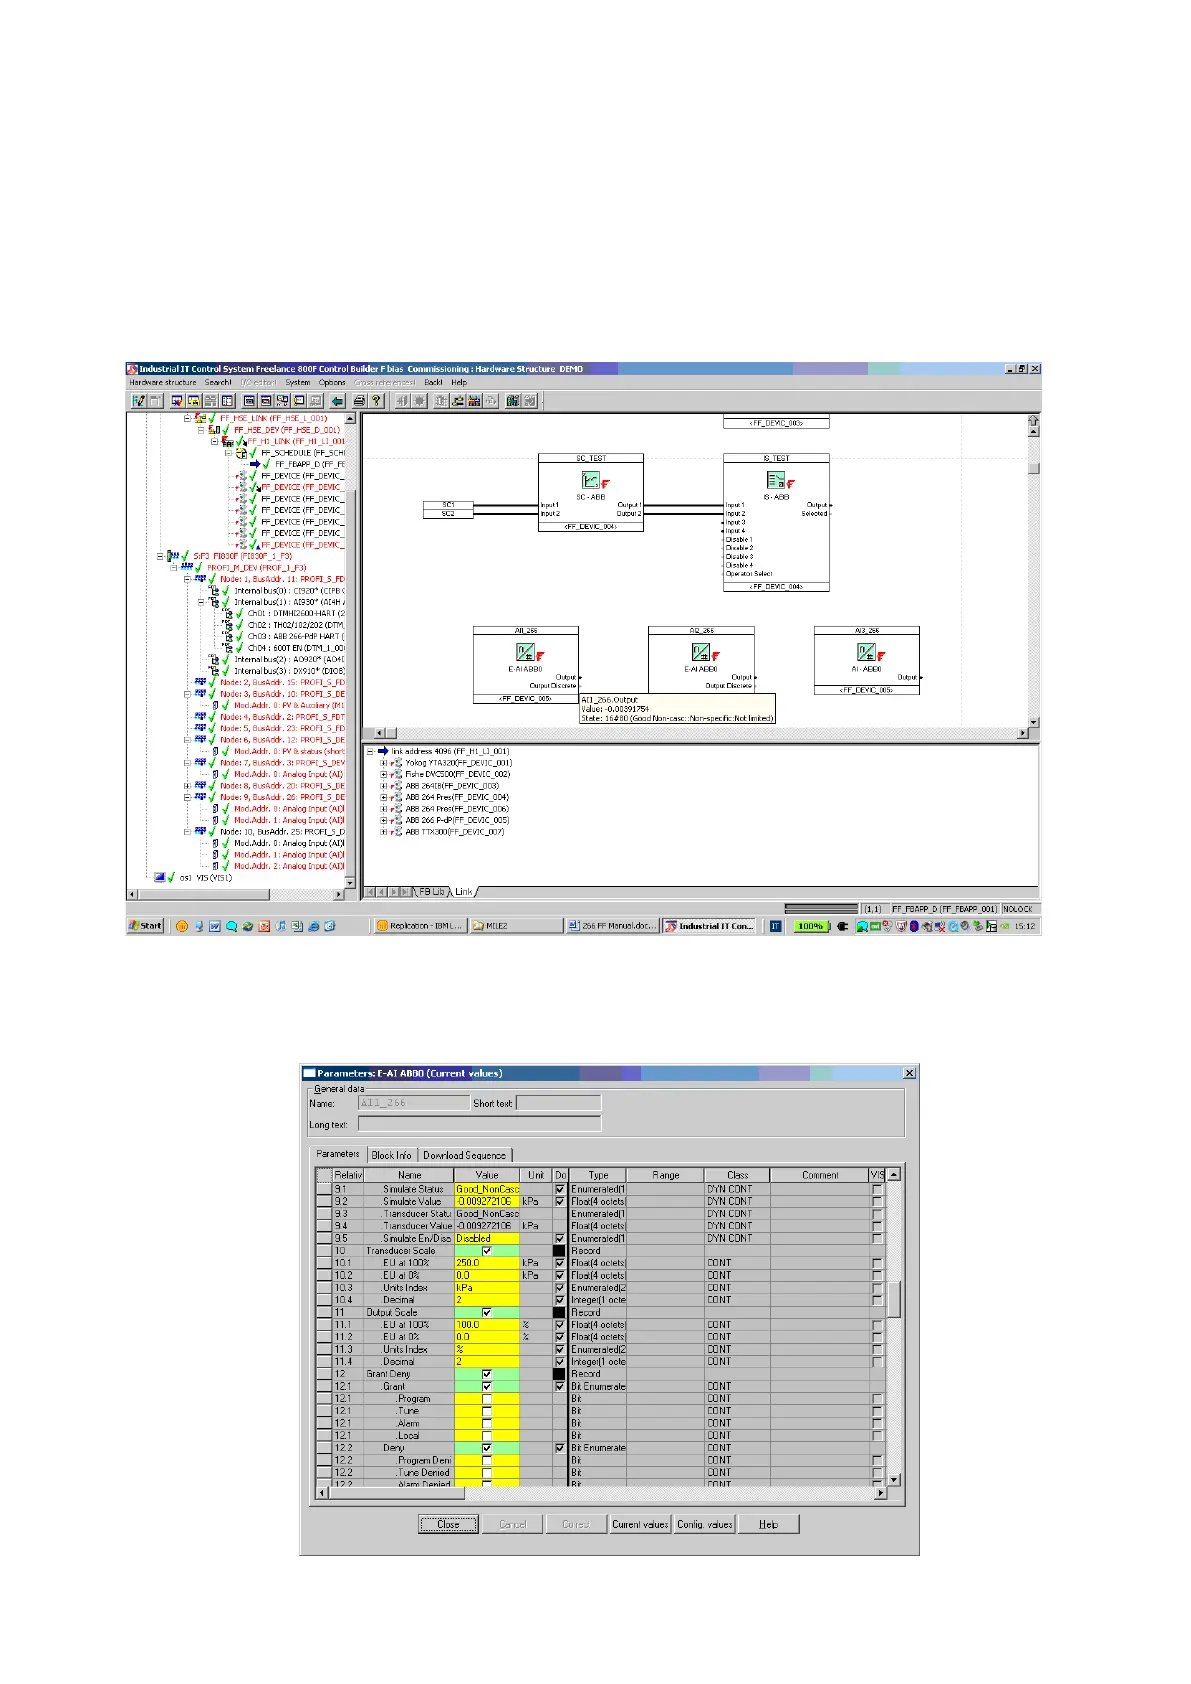Click the FF_HSE_LINK node icon in tree
Screen dimensions: 1191x1684
pyautogui.click(x=200, y=418)
